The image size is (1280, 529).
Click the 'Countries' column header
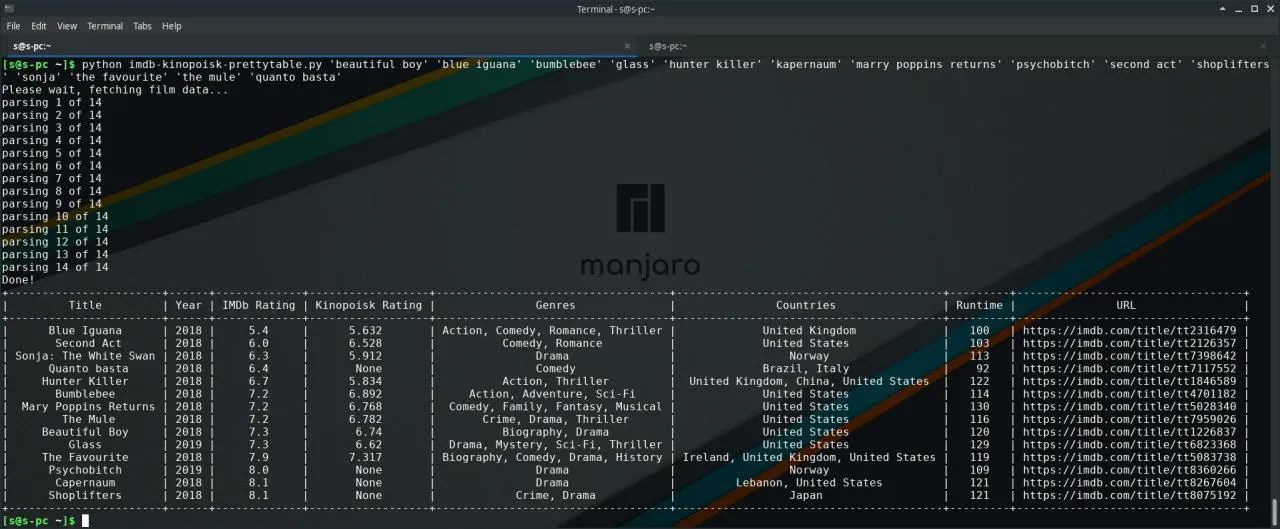(x=806, y=306)
